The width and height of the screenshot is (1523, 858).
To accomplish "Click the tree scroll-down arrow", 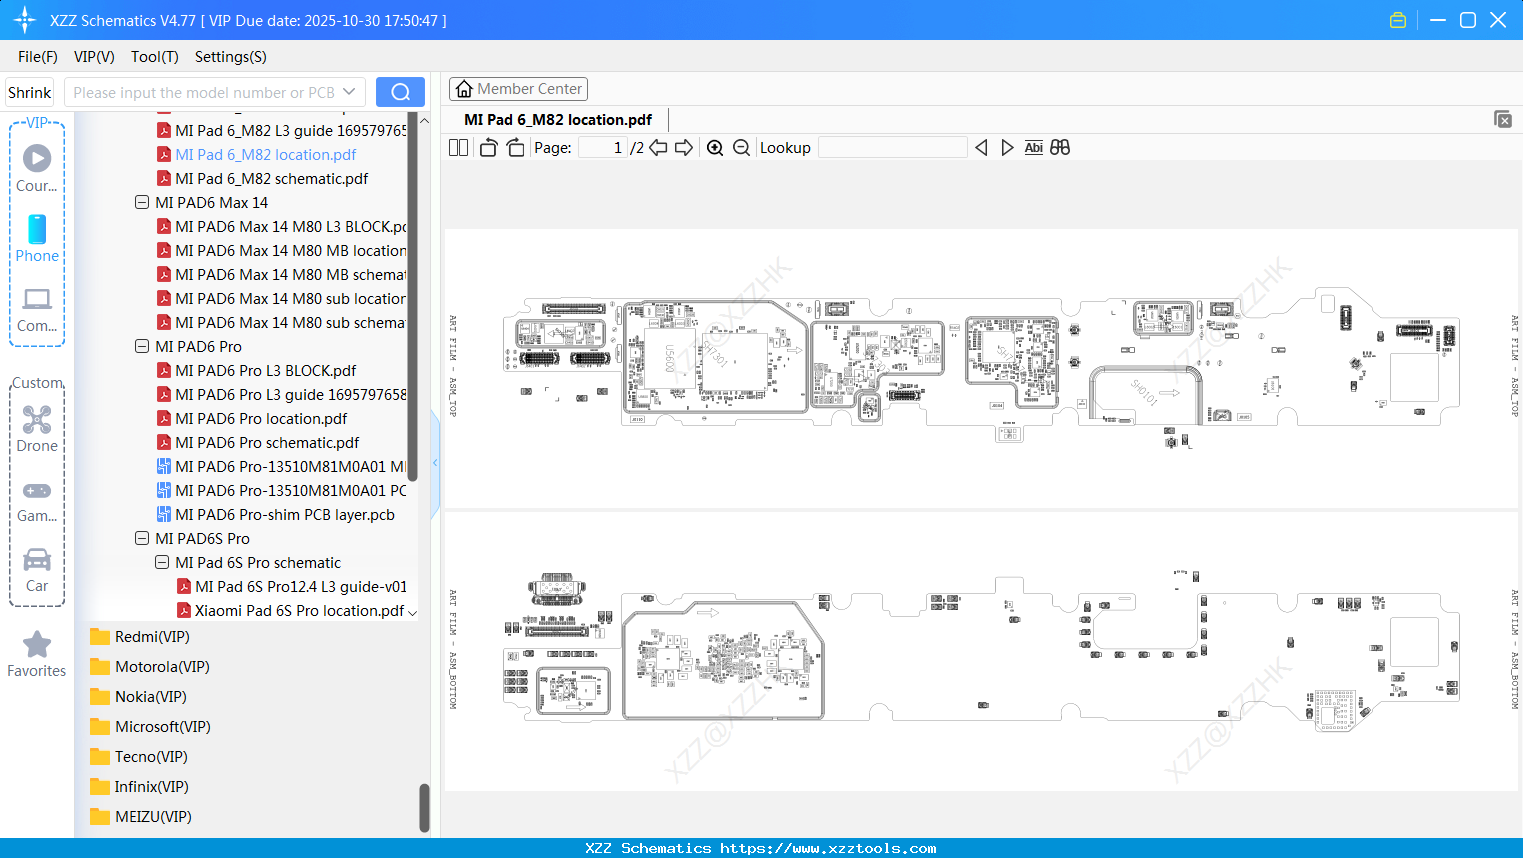I will (x=412, y=611).
